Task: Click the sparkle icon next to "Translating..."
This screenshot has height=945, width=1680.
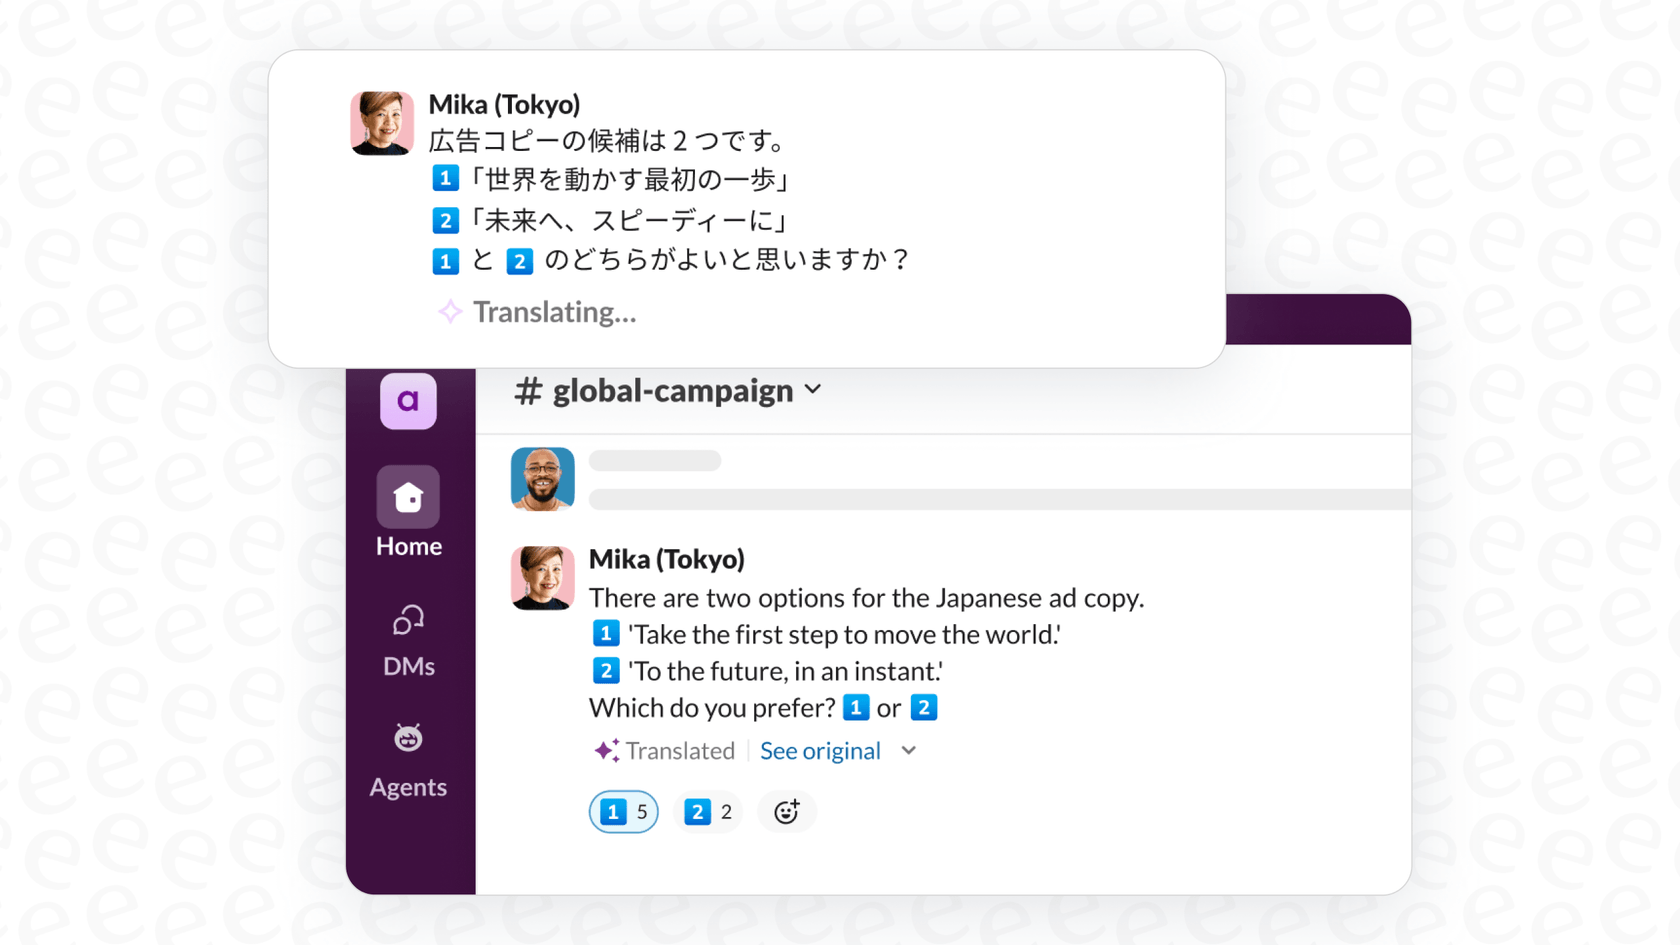Action: [x=451, y=311]
